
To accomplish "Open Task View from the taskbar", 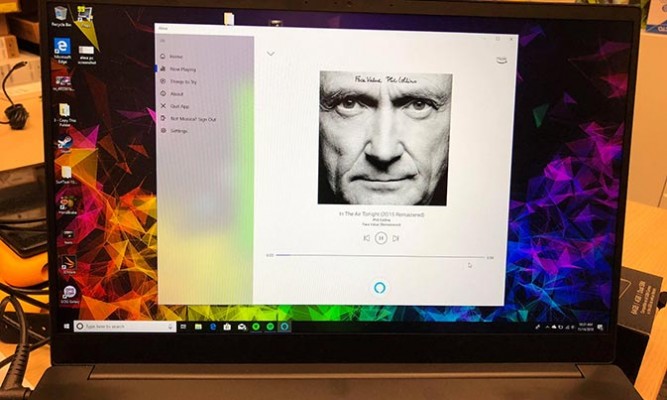I will 183,327.
